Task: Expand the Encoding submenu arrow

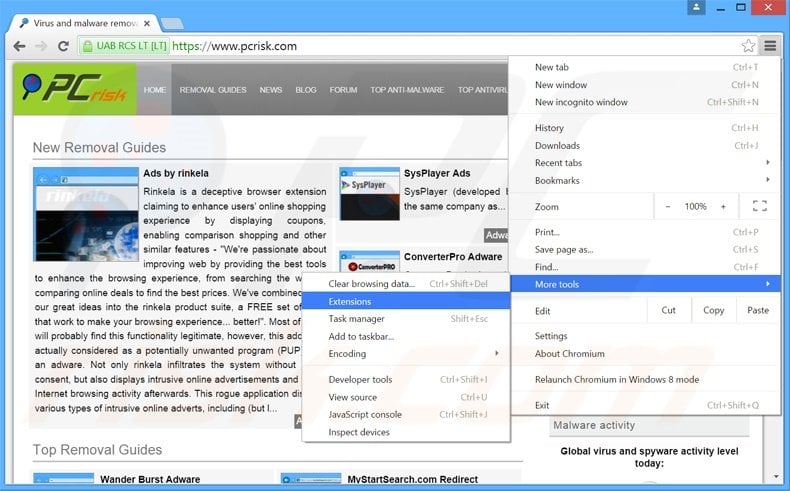Action: pyautogui.click(x=497, y=354)
